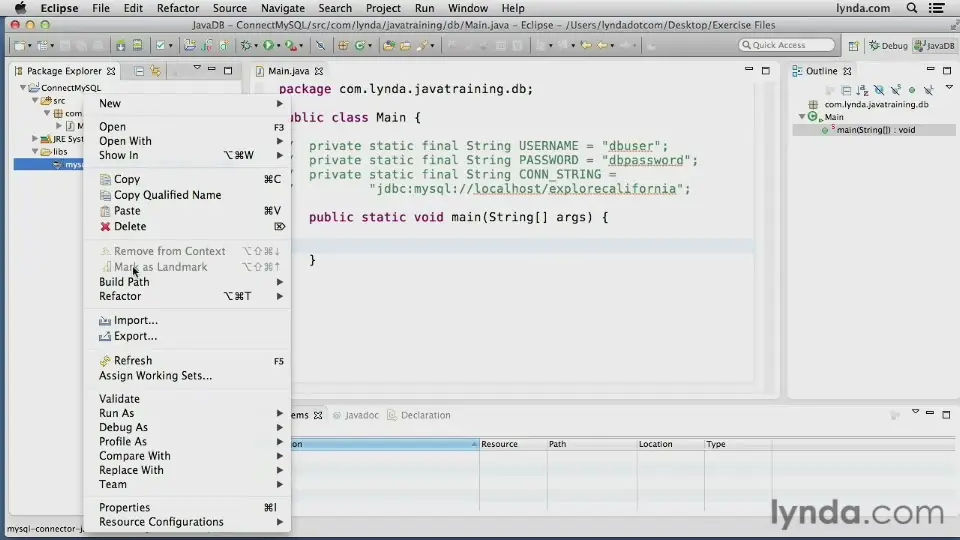
Task: Switch to the Declaration tab
Action: tap(419, 415)
